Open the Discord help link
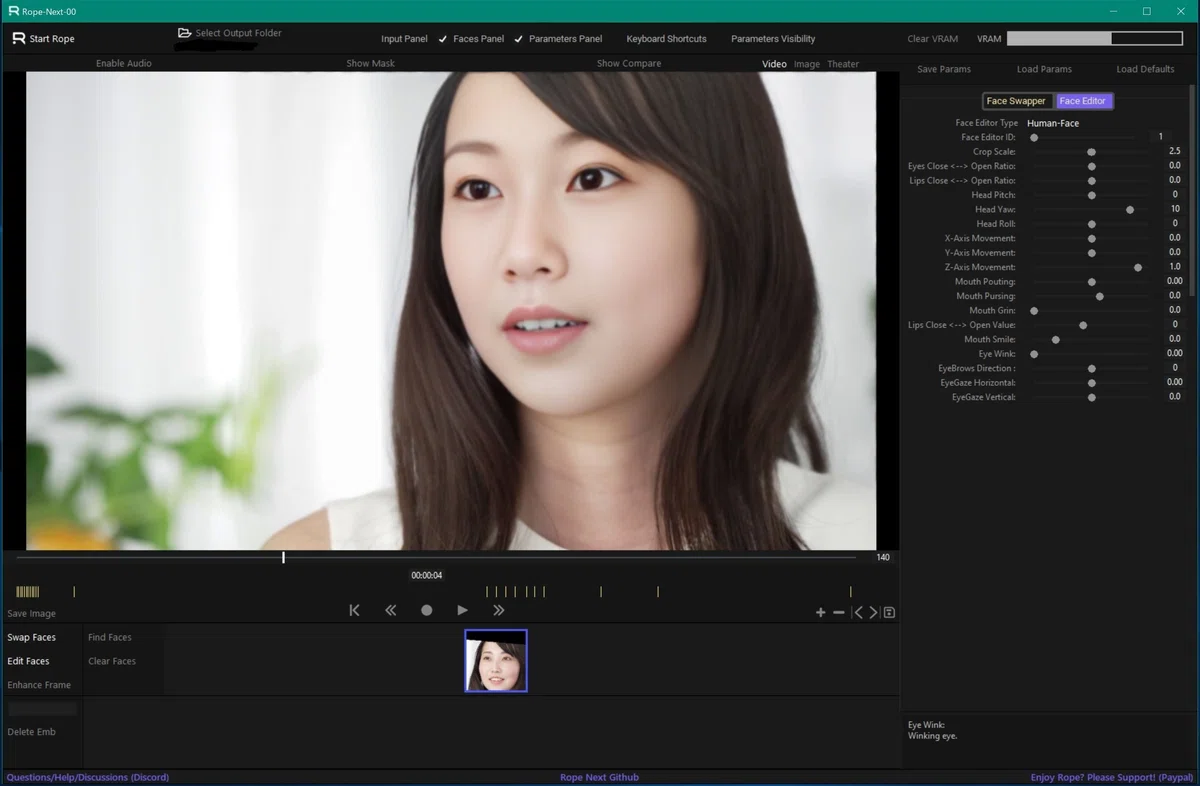Viewport: 1200px width, 786px height. [88, 777]
